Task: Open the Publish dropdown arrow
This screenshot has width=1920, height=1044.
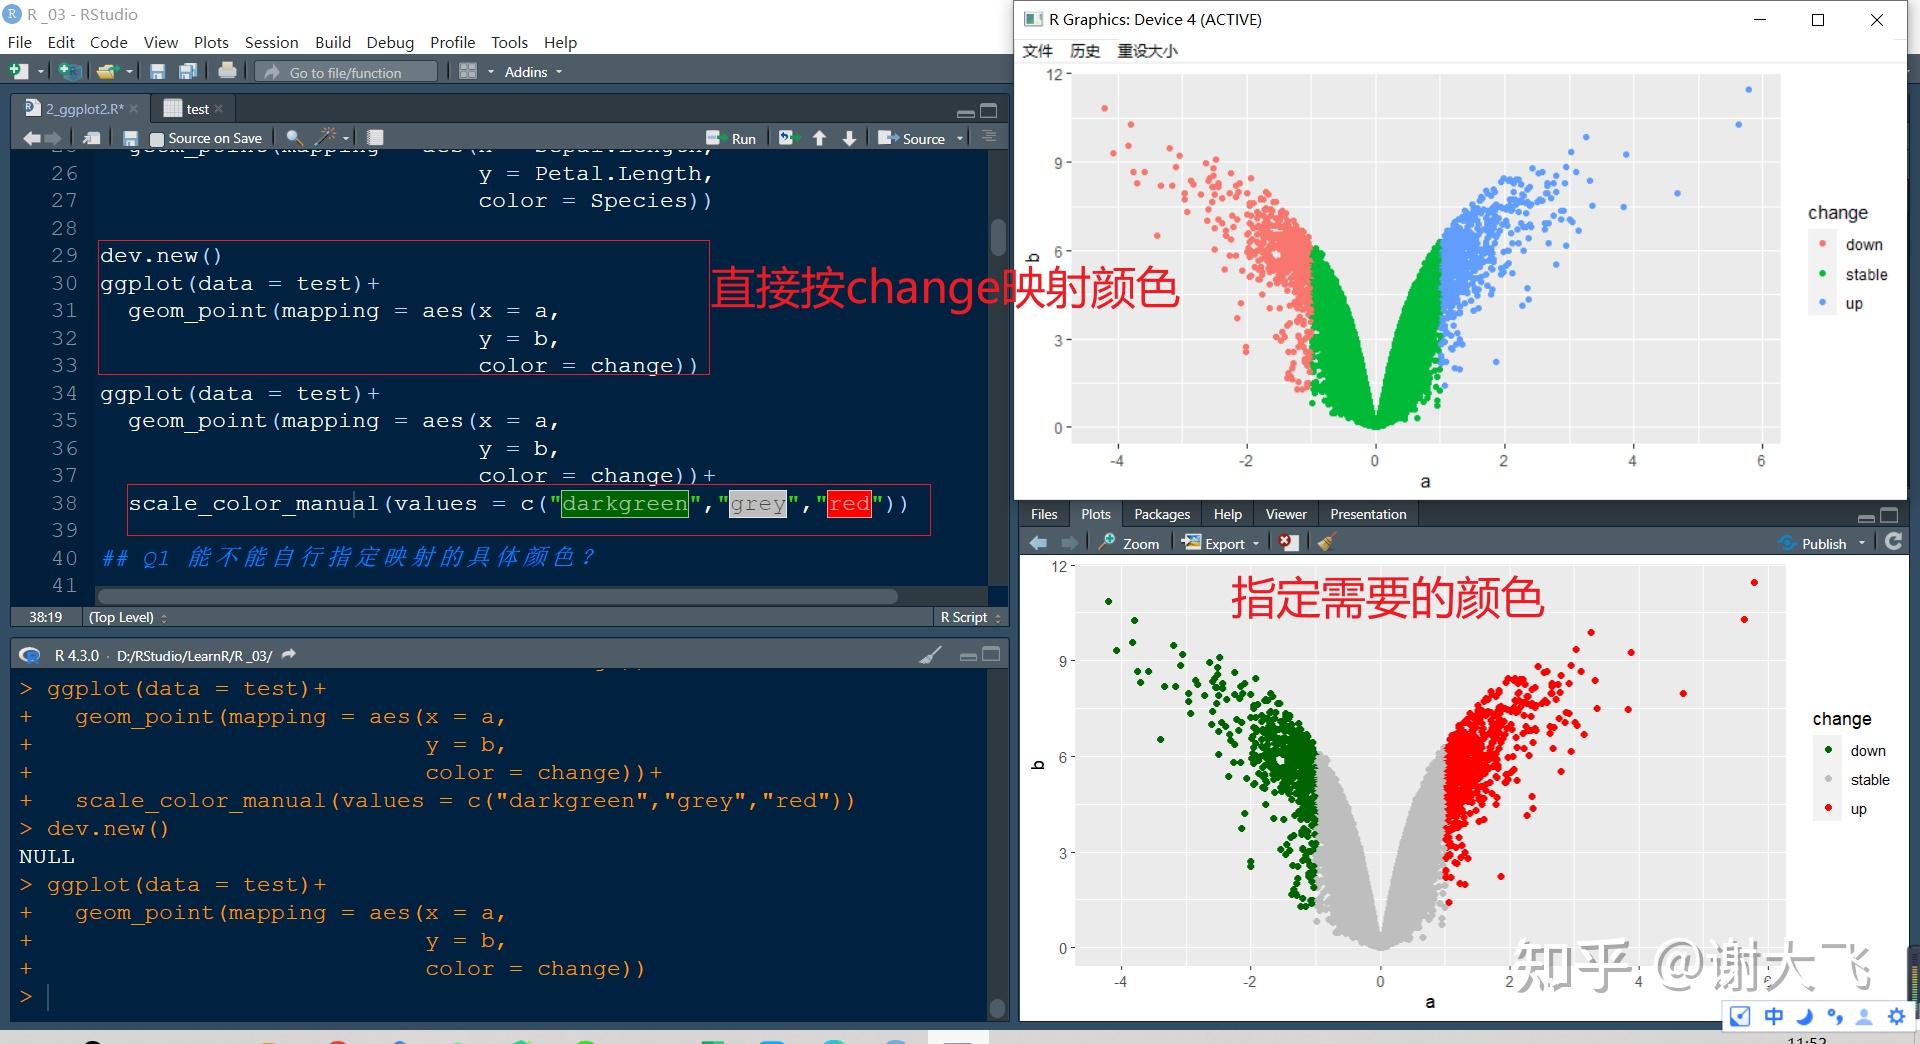Action: pyautogui.click(x=1861, y=542)
